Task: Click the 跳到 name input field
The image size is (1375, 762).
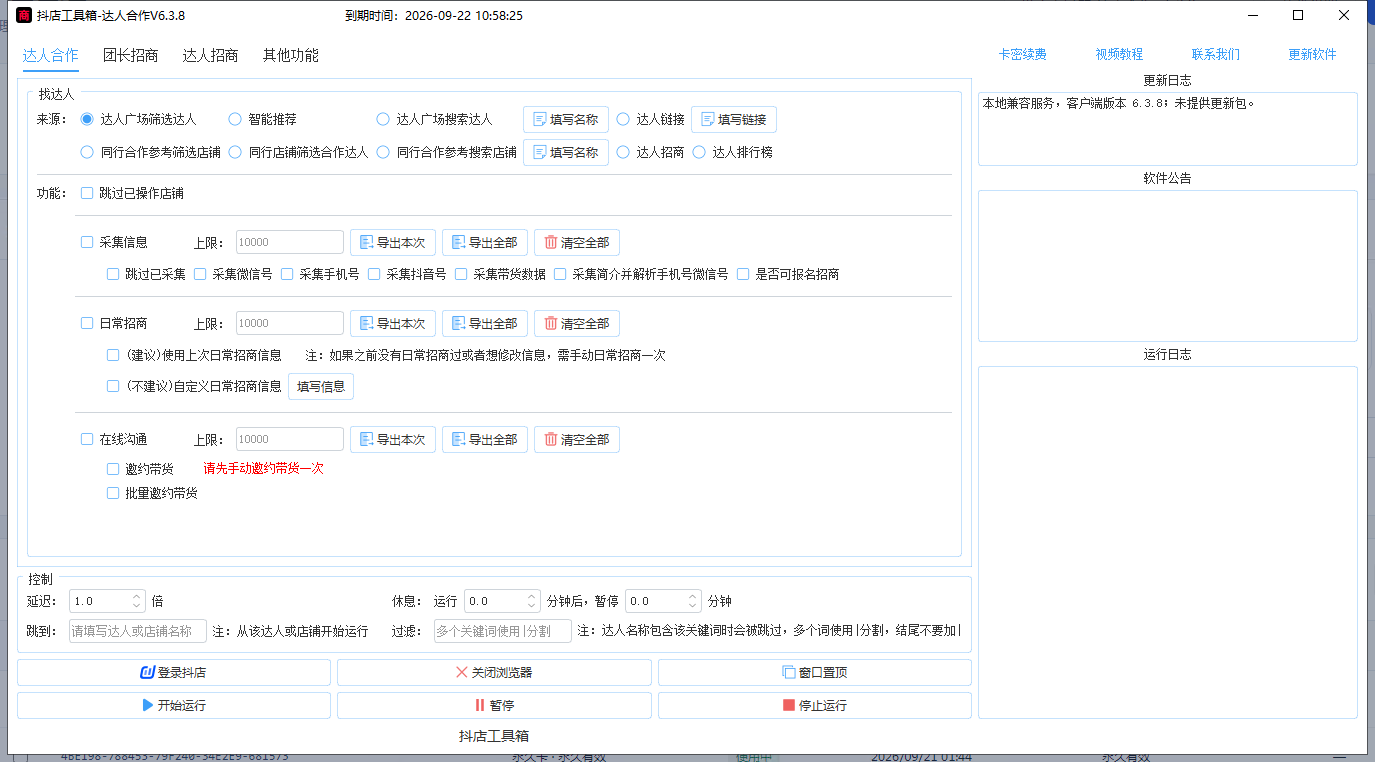Action: pyautogui.click(x=138, y=631)
